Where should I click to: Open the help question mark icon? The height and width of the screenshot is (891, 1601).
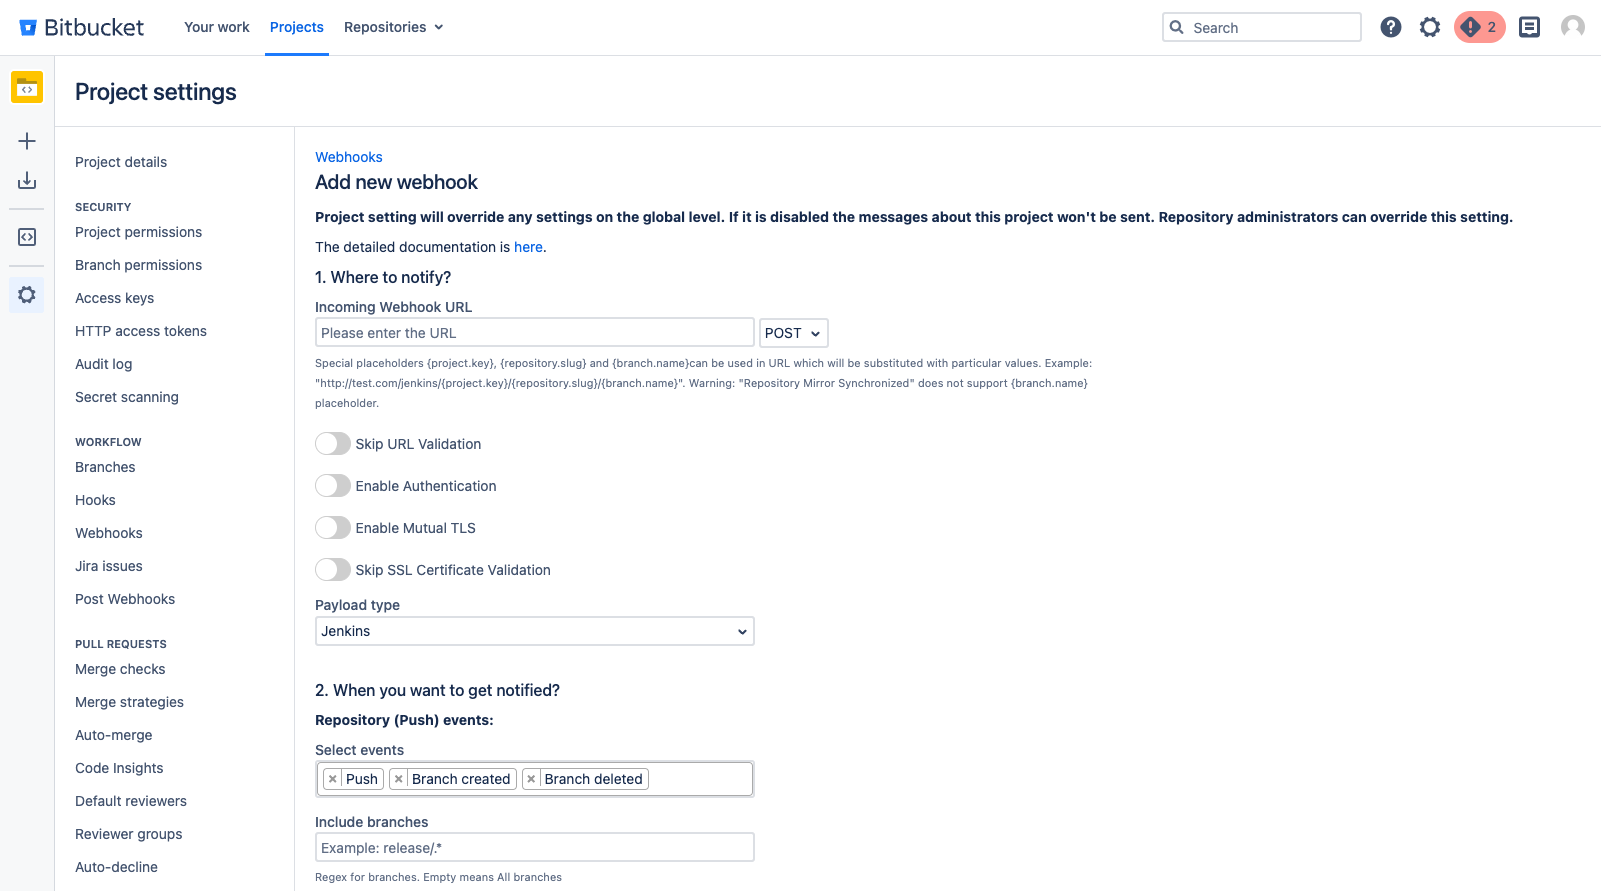pos(1391,27)
